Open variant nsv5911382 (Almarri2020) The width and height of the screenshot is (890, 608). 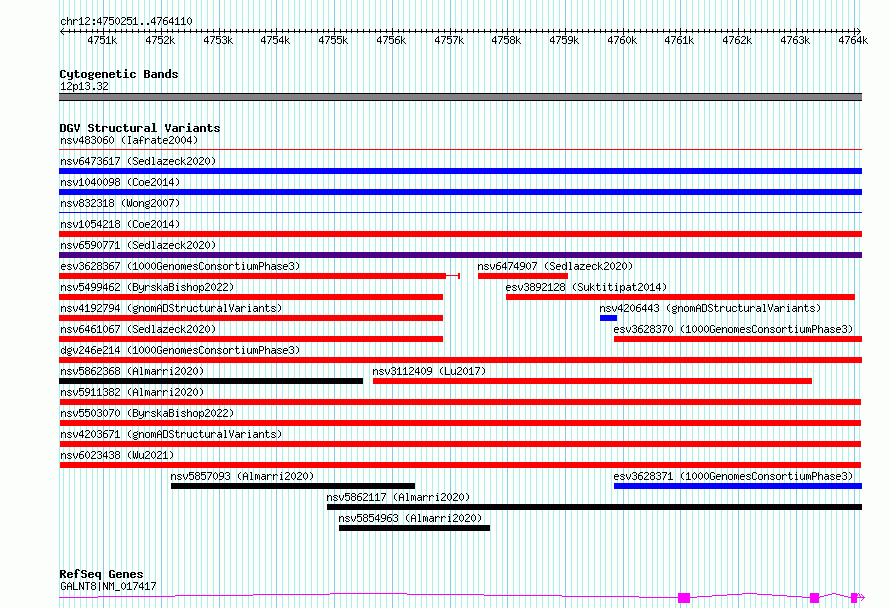132,392
